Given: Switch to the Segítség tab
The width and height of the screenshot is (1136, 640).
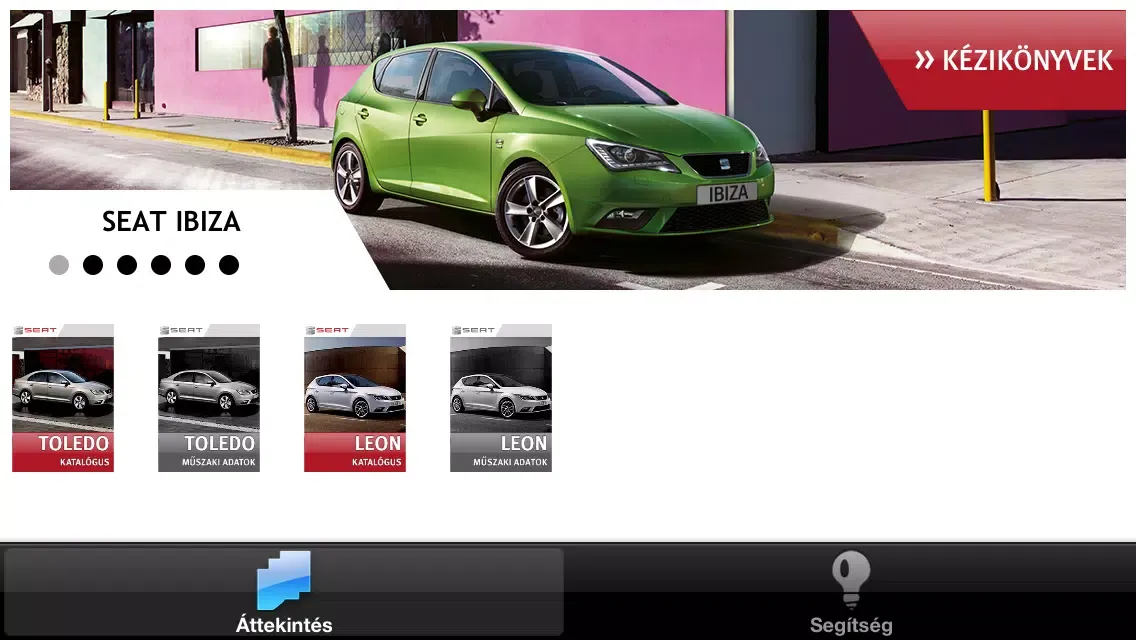Looking at the screenshot, I should click(x=851, y=591).
